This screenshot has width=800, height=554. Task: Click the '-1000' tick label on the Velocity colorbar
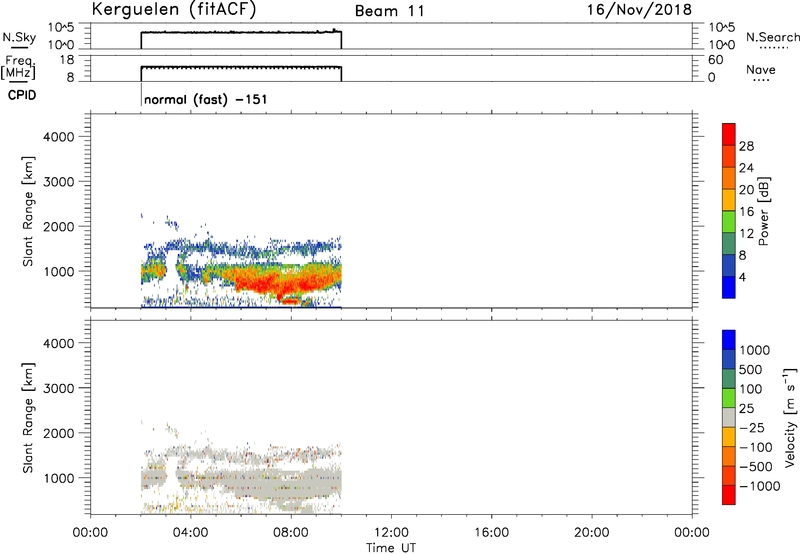click(x=760, y=486)
